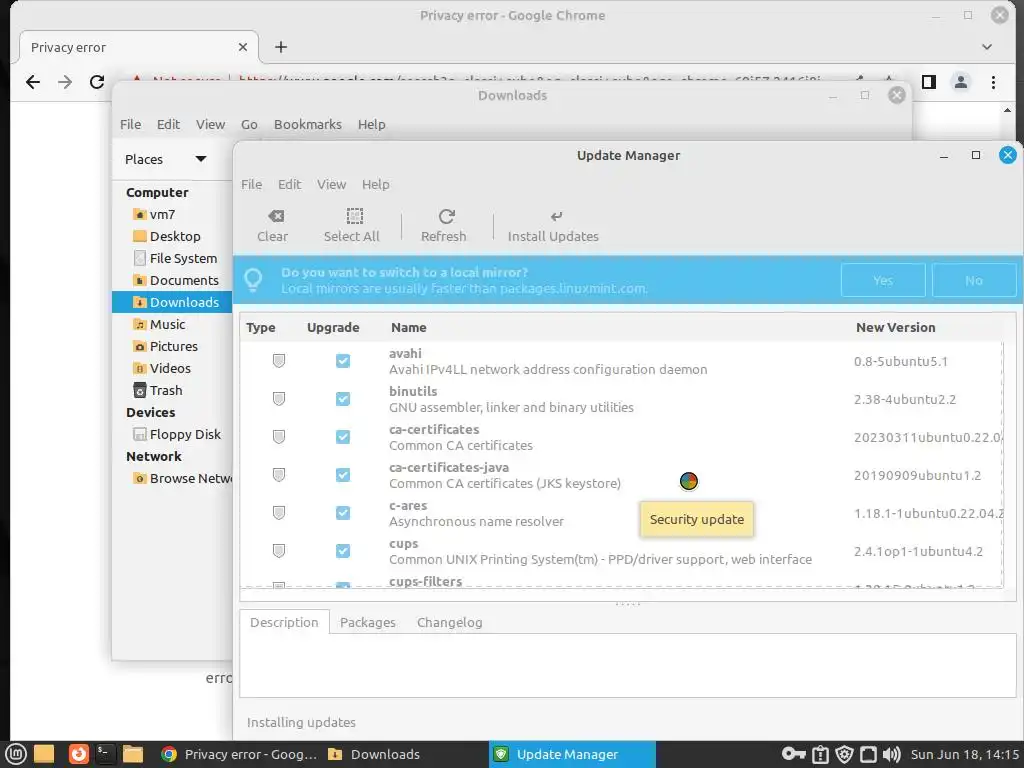This screenshot has width=1024, height=768.
Task: Click the security shield icon for avahi
Action: pos(279,360)
